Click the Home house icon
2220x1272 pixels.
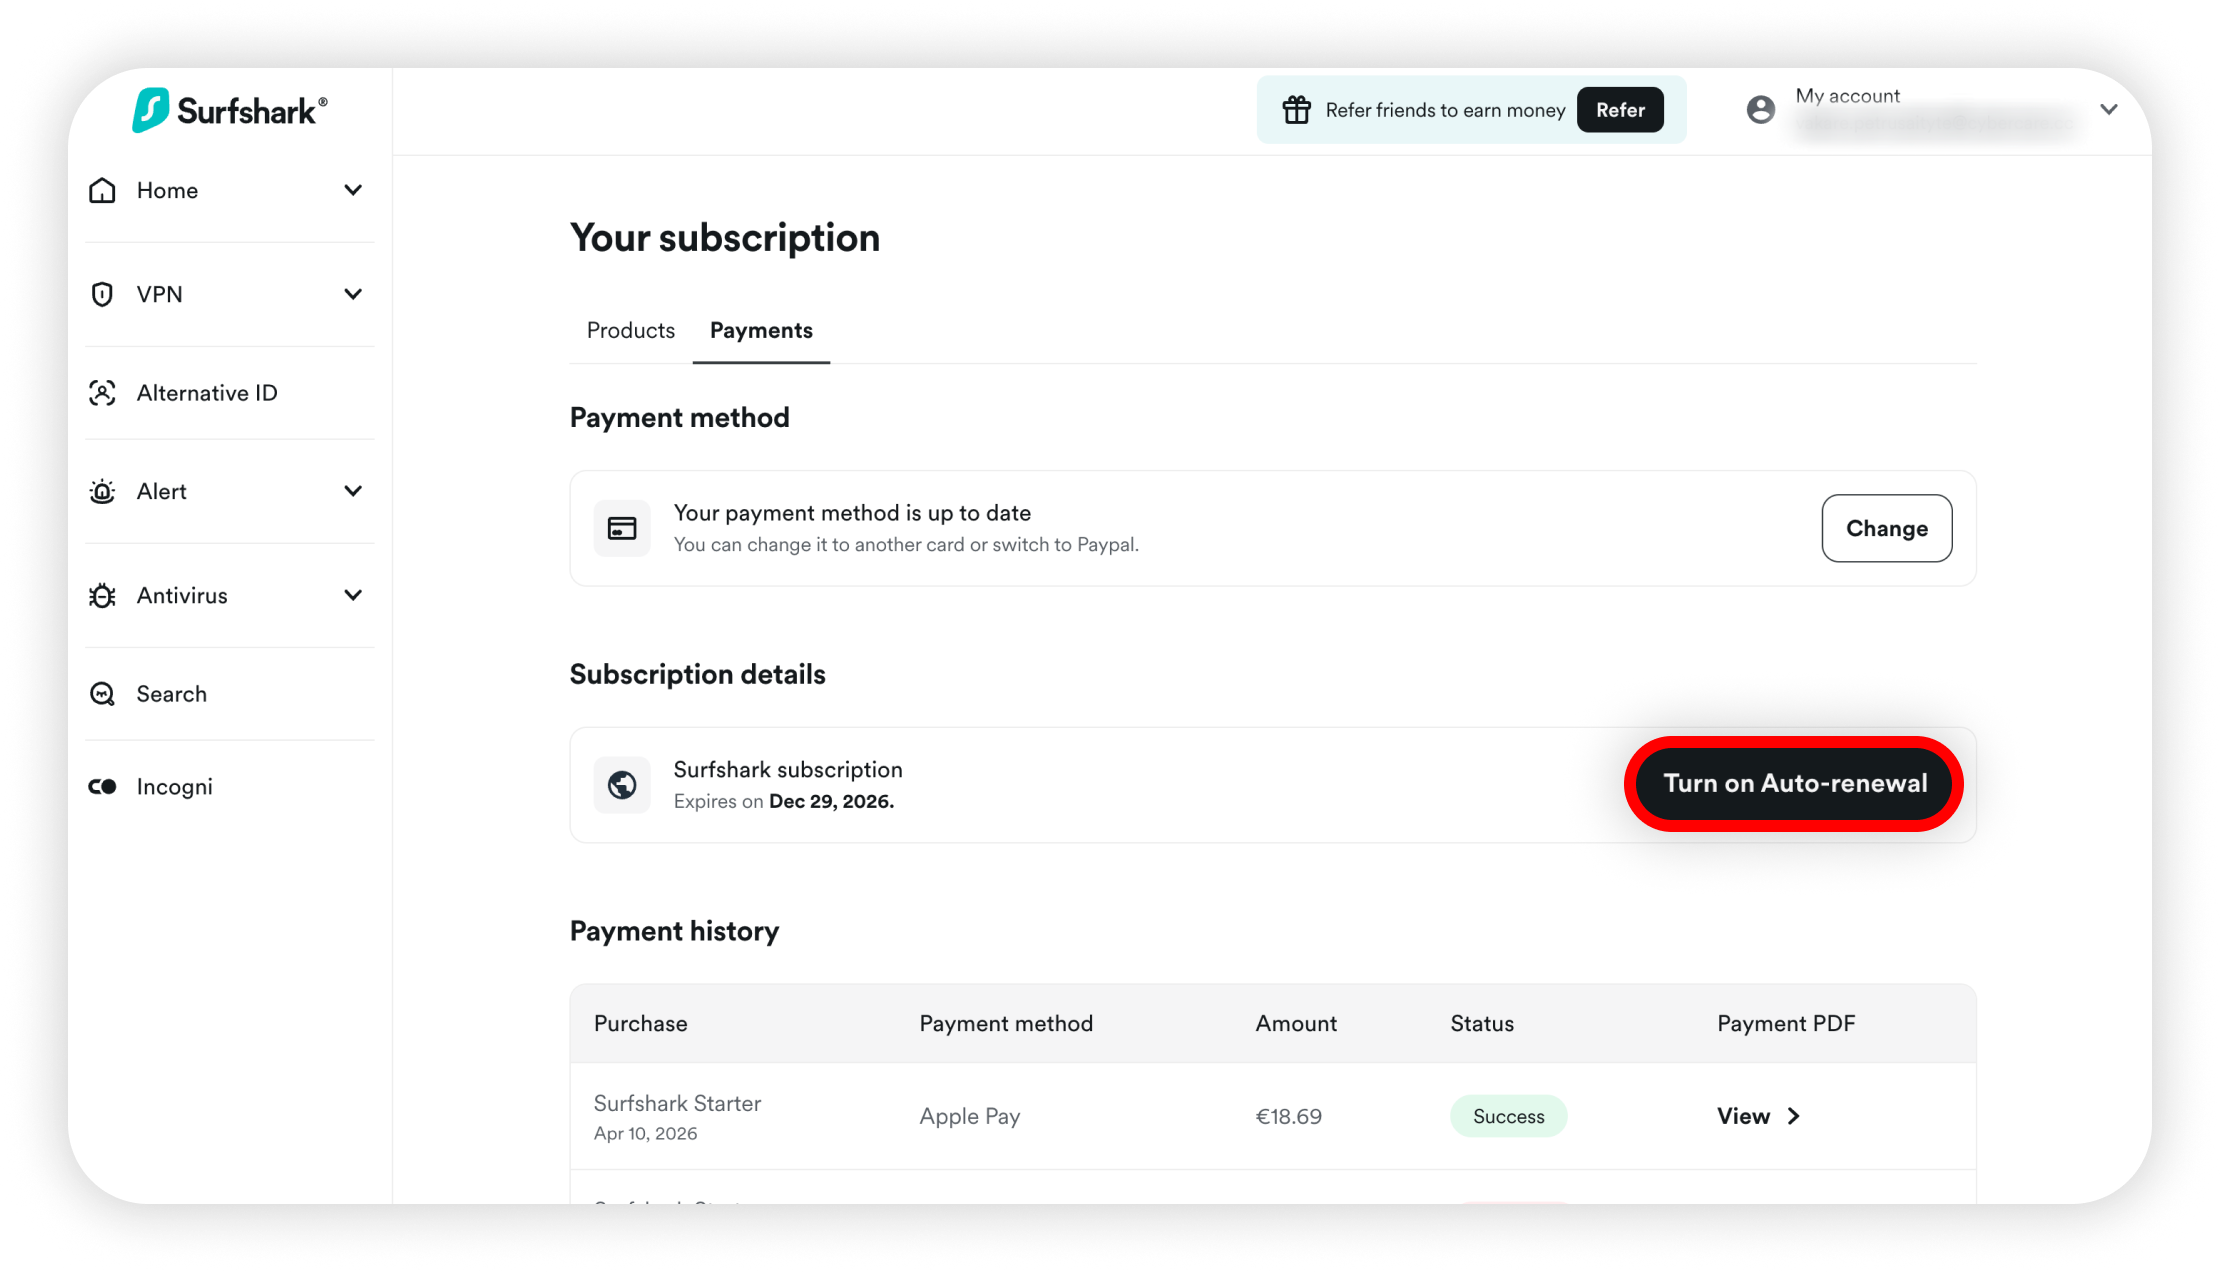tap(102, 190)
